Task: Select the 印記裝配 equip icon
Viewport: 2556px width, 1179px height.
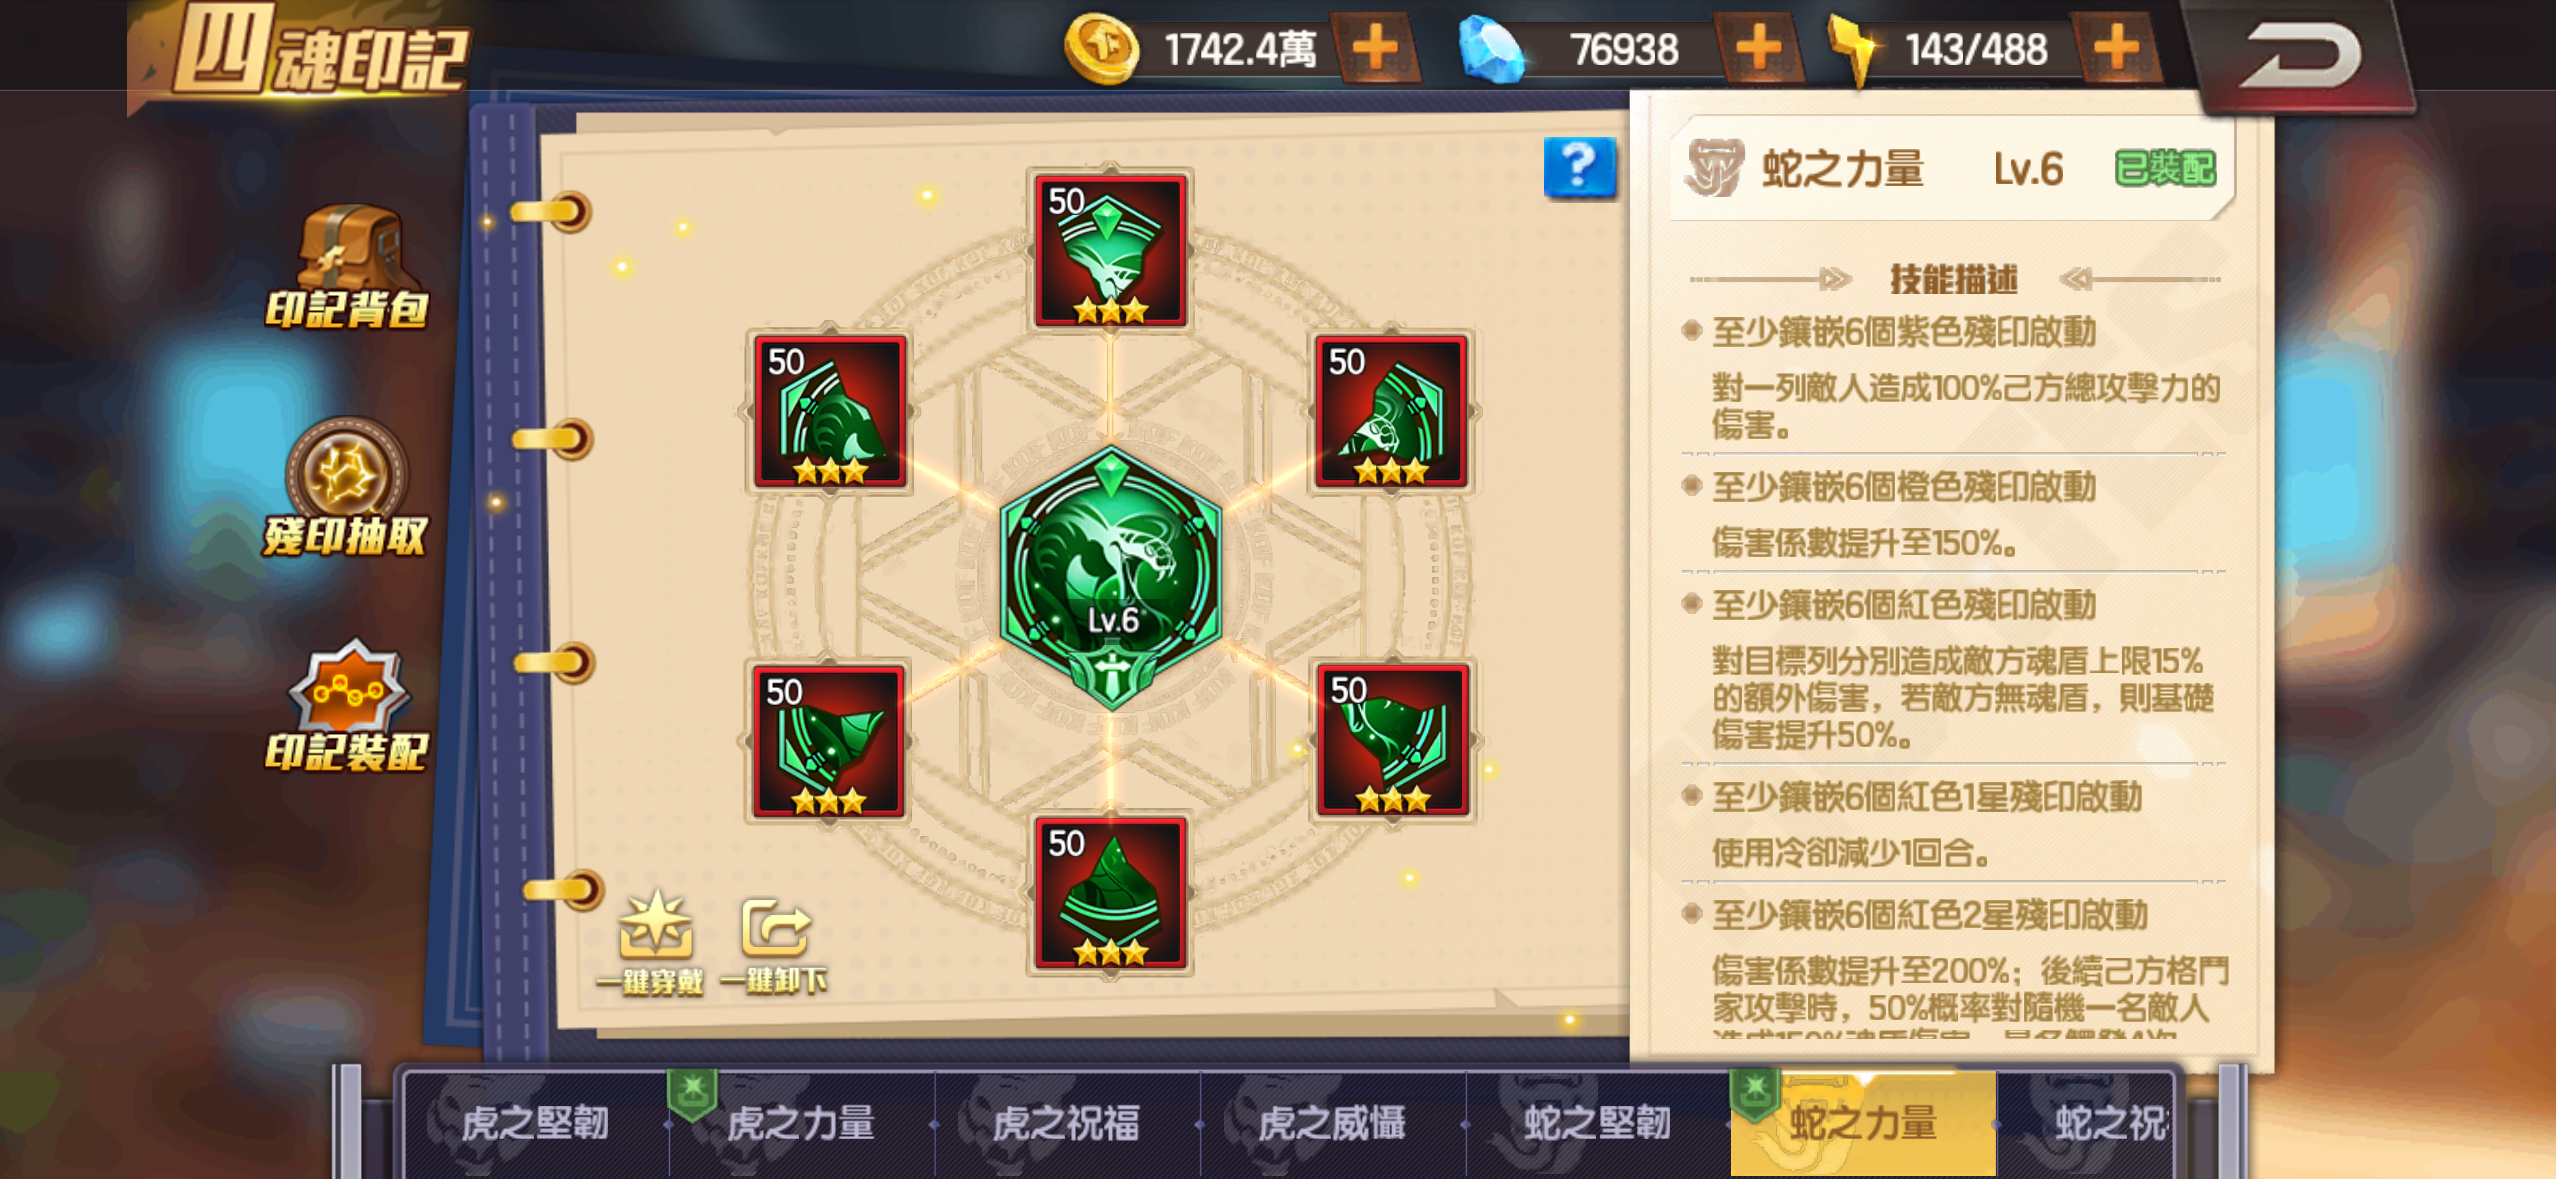Action: click(346, 706)
